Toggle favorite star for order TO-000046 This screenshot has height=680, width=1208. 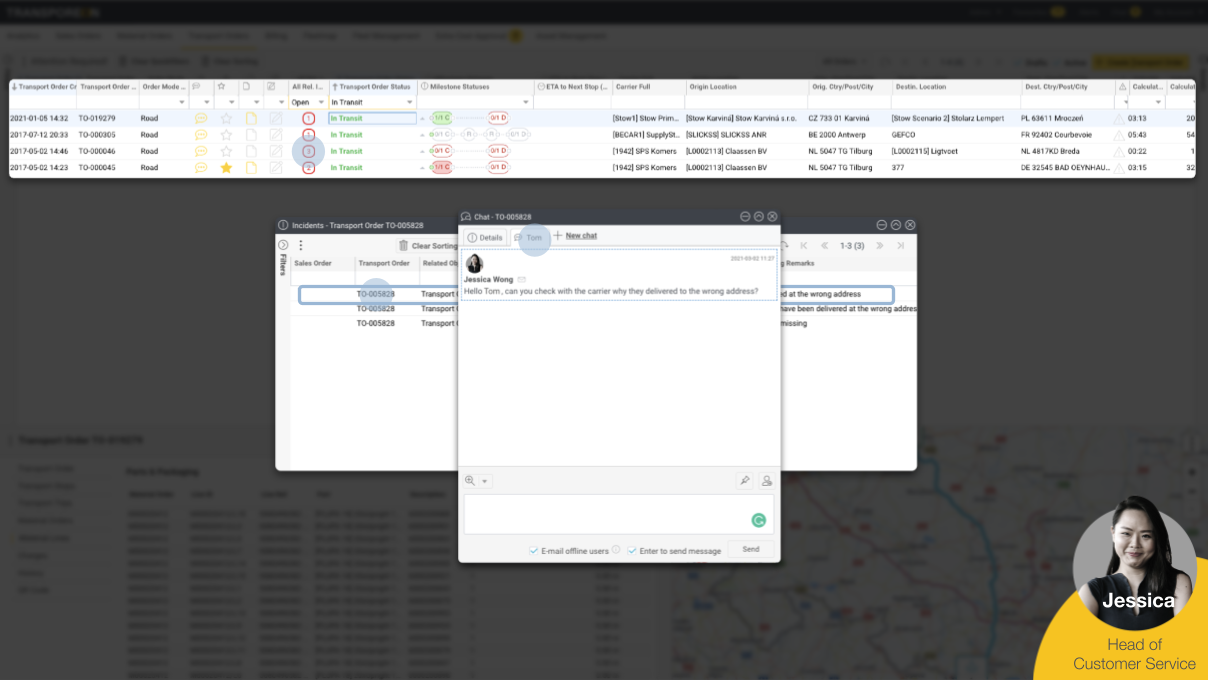point(226,151)
